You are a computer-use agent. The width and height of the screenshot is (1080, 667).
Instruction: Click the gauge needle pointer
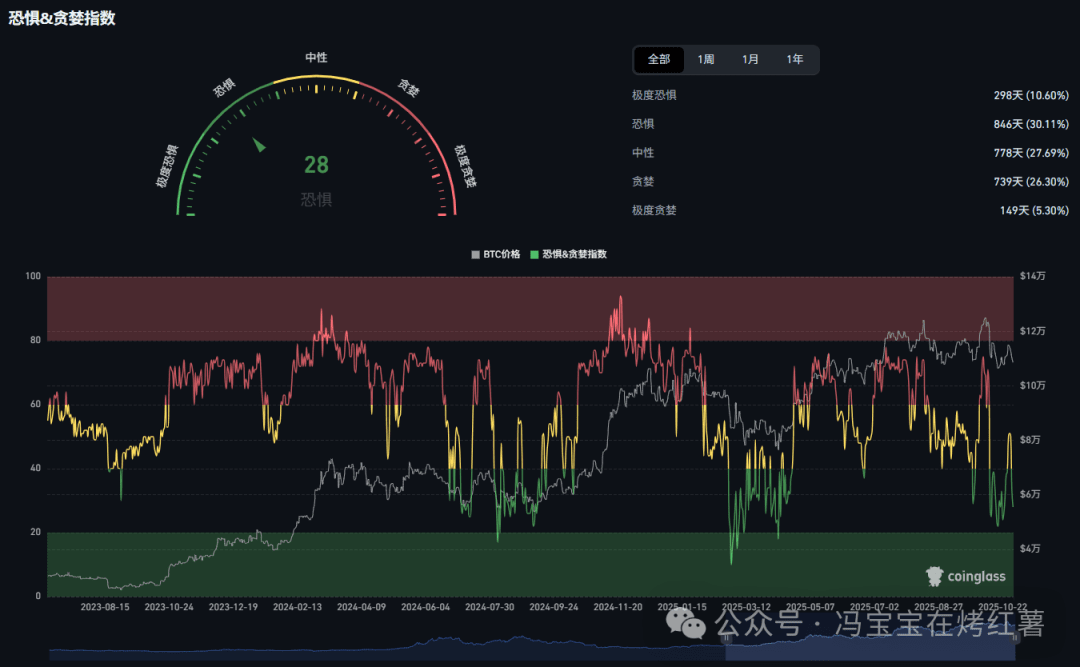coord(259,145)
